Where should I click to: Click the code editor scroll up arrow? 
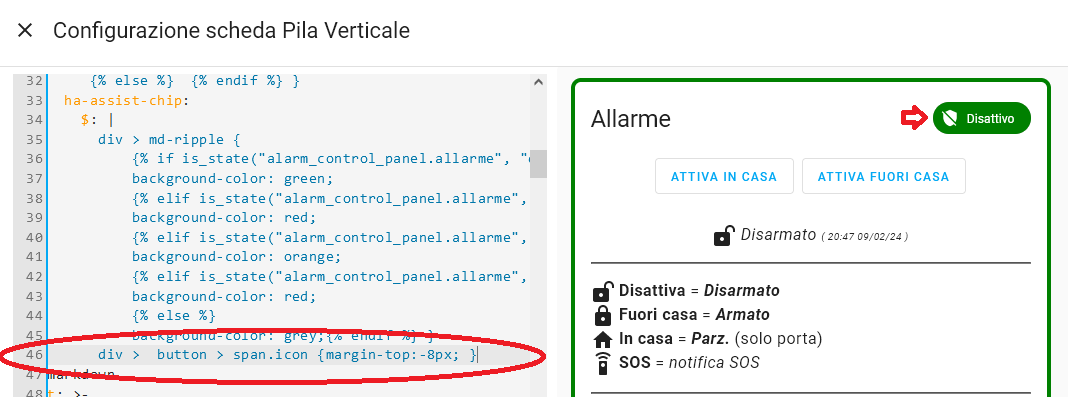tap(538, 82)
